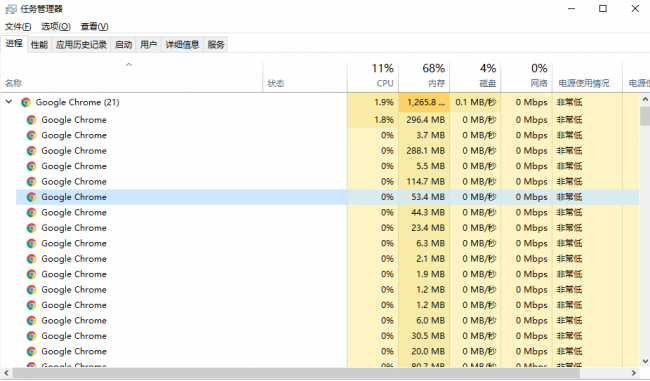Click the horizontal scrollbar right arrow

tap(634, 373)
